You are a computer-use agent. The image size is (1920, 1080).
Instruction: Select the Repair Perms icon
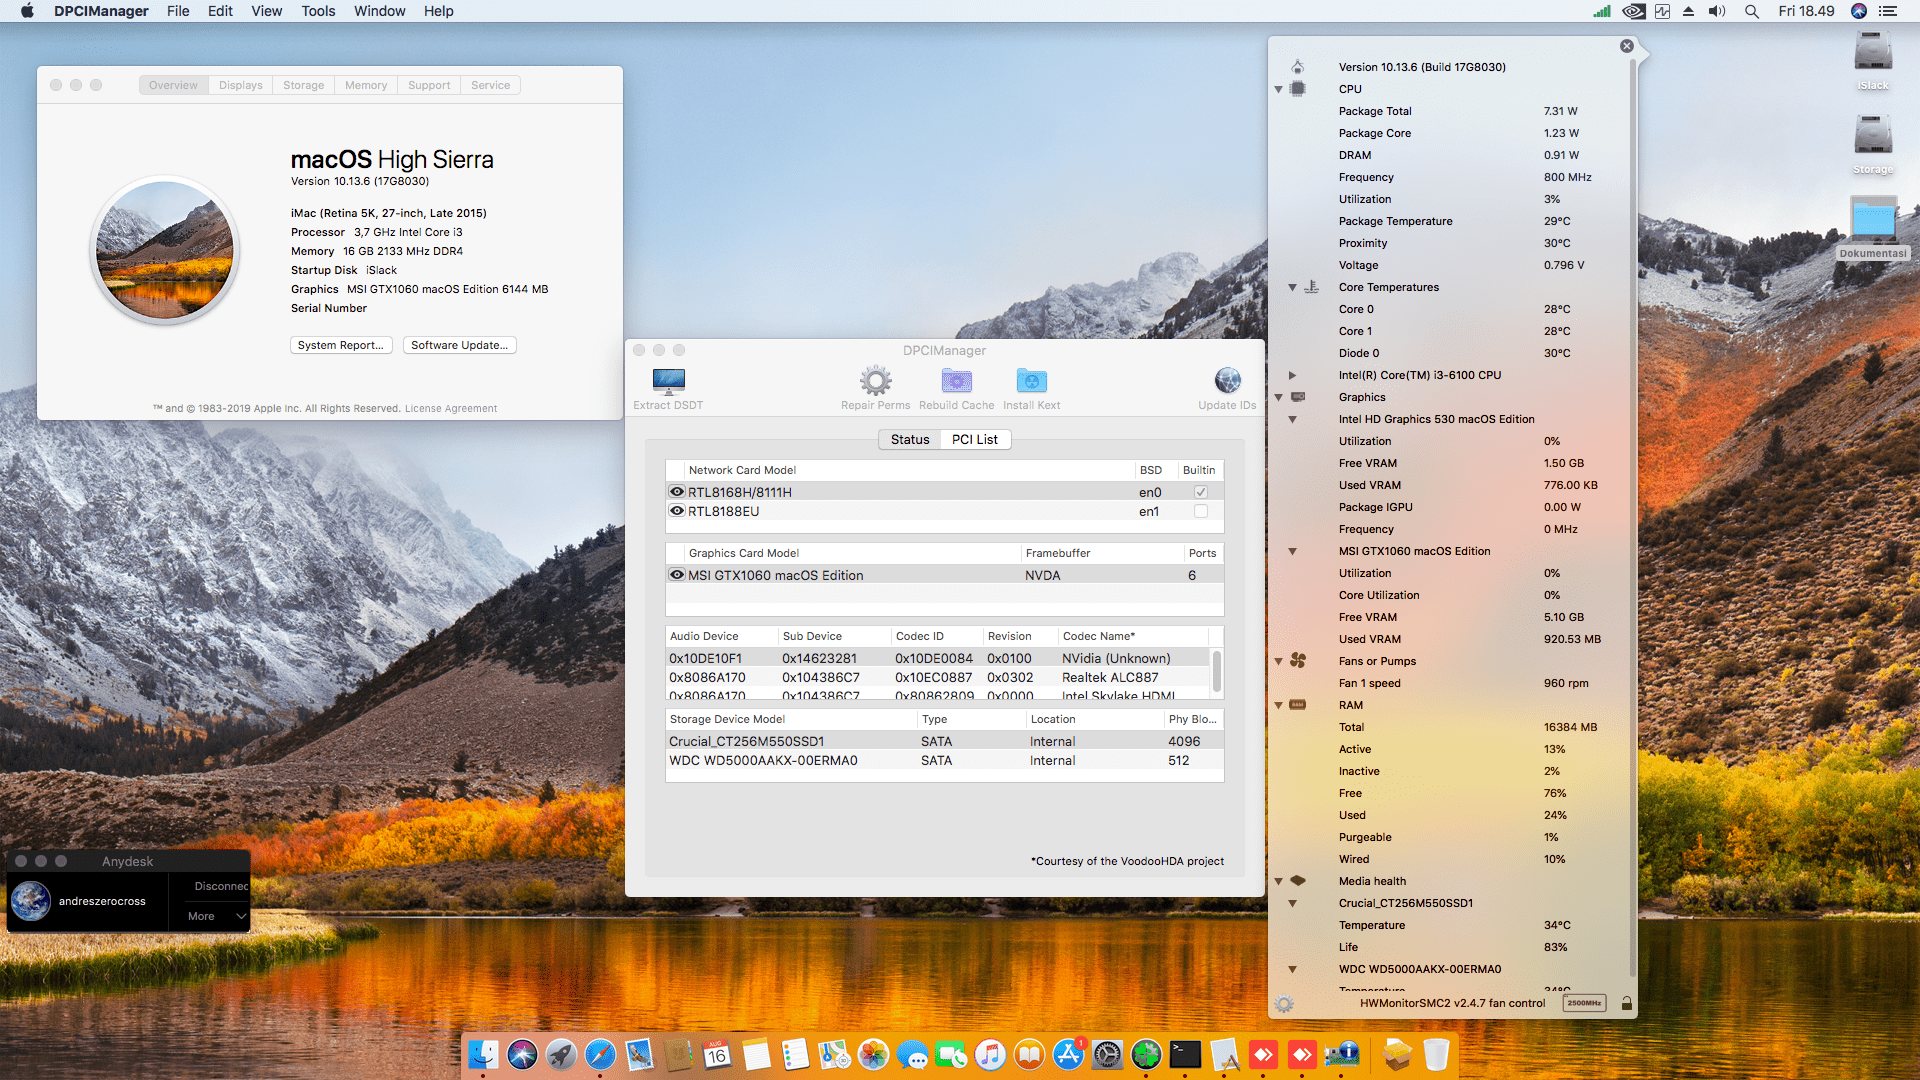point(875,381)
